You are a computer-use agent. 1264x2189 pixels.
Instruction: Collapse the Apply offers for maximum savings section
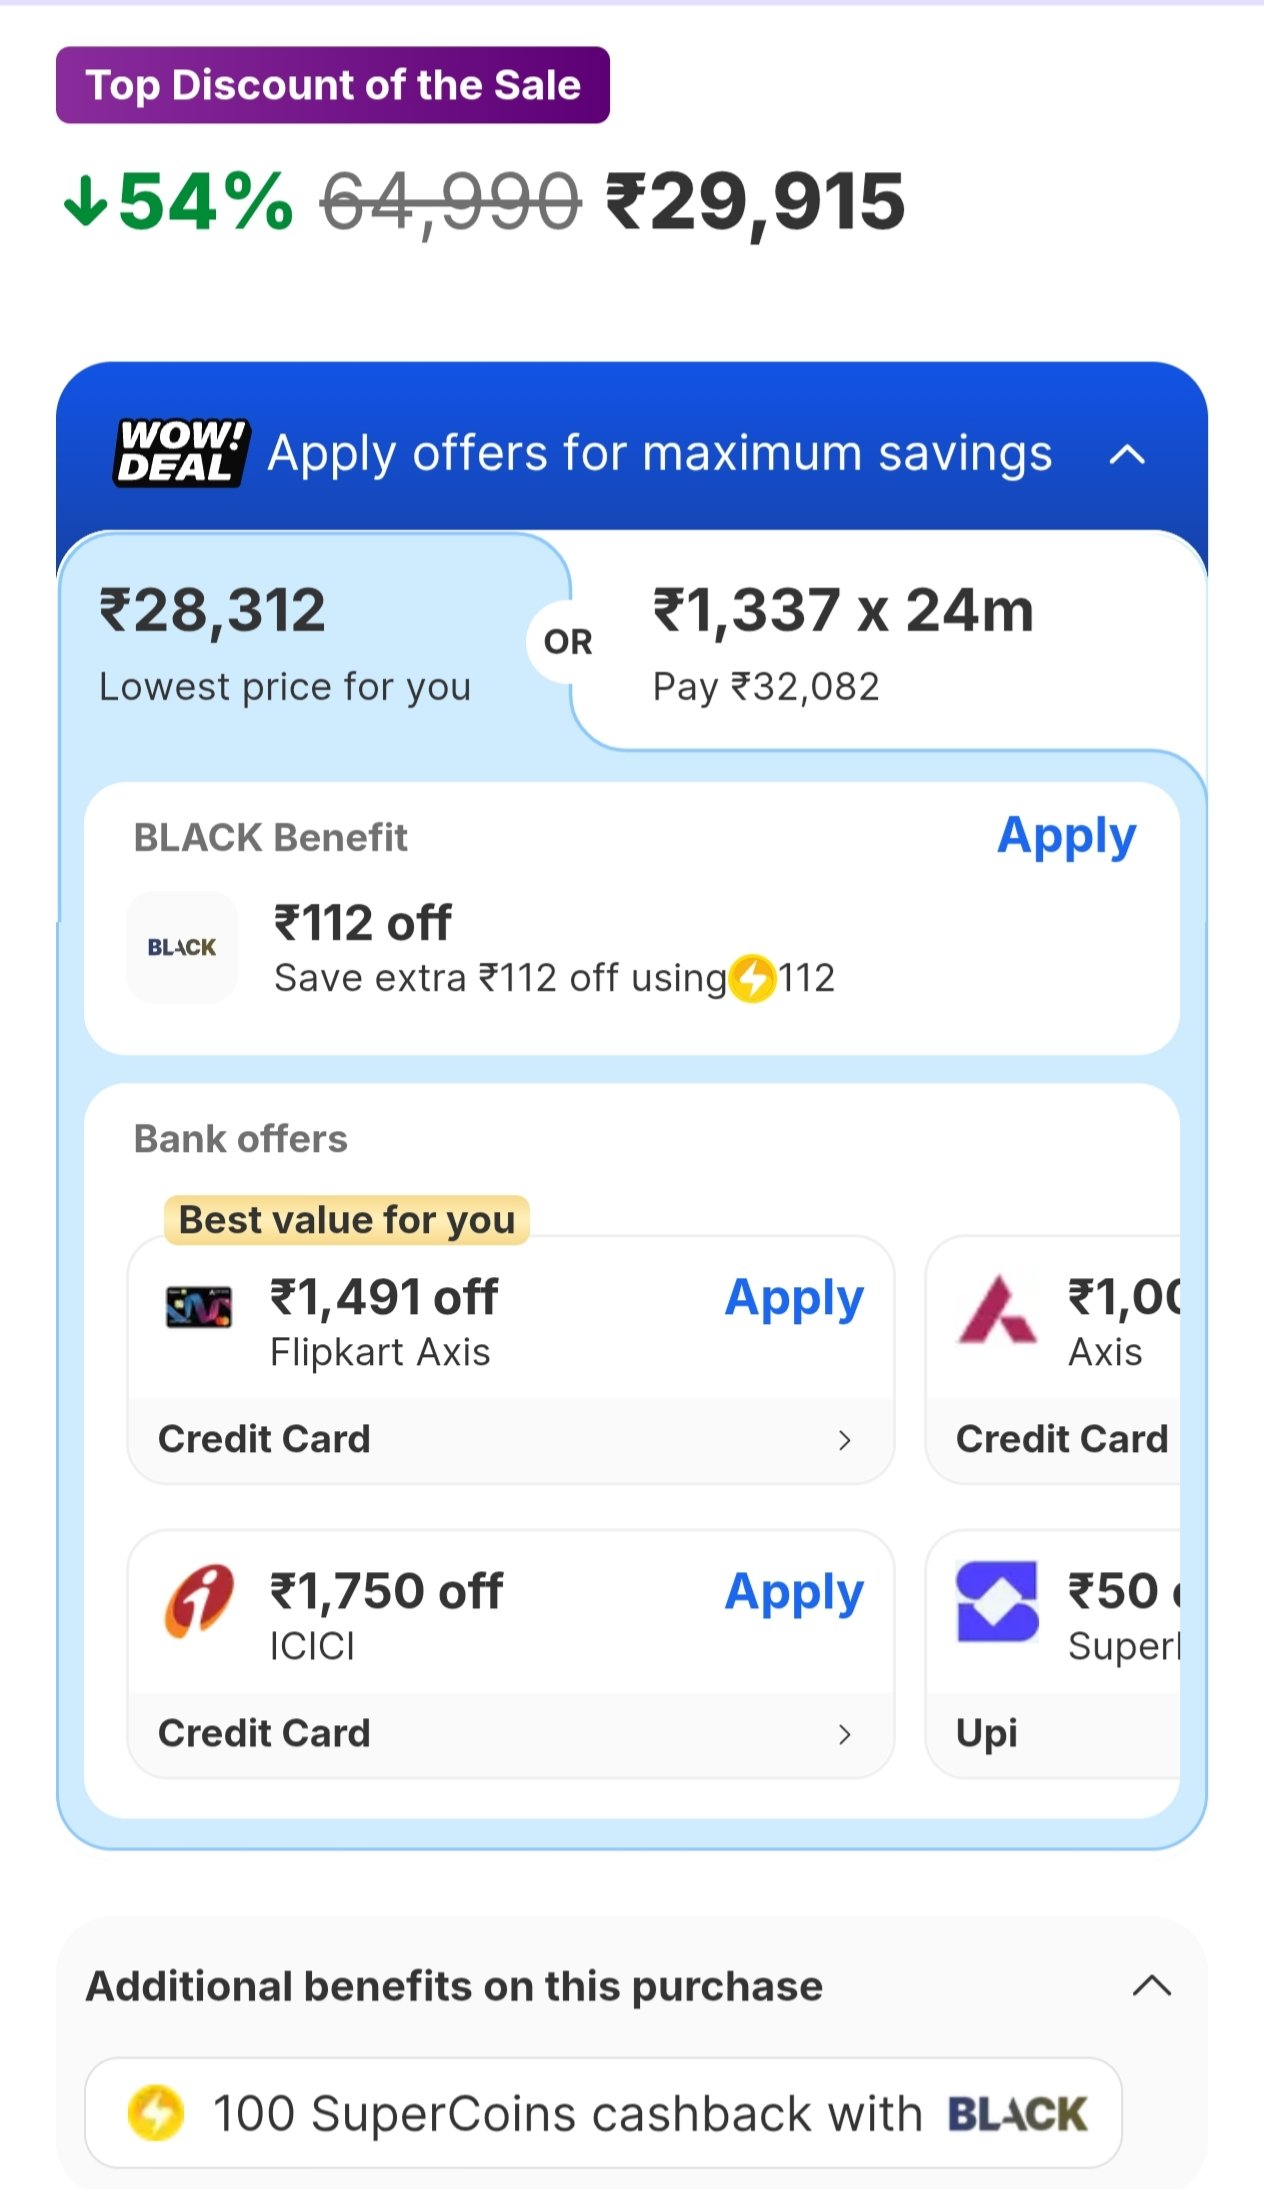pyautogui.click(x=1127, y=455)
